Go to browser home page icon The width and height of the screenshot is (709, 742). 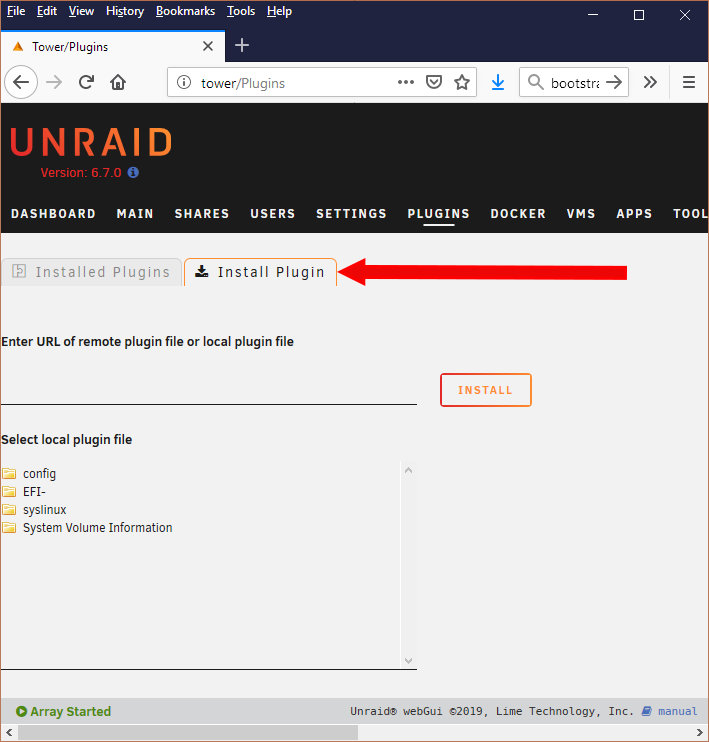coord(118,82)
